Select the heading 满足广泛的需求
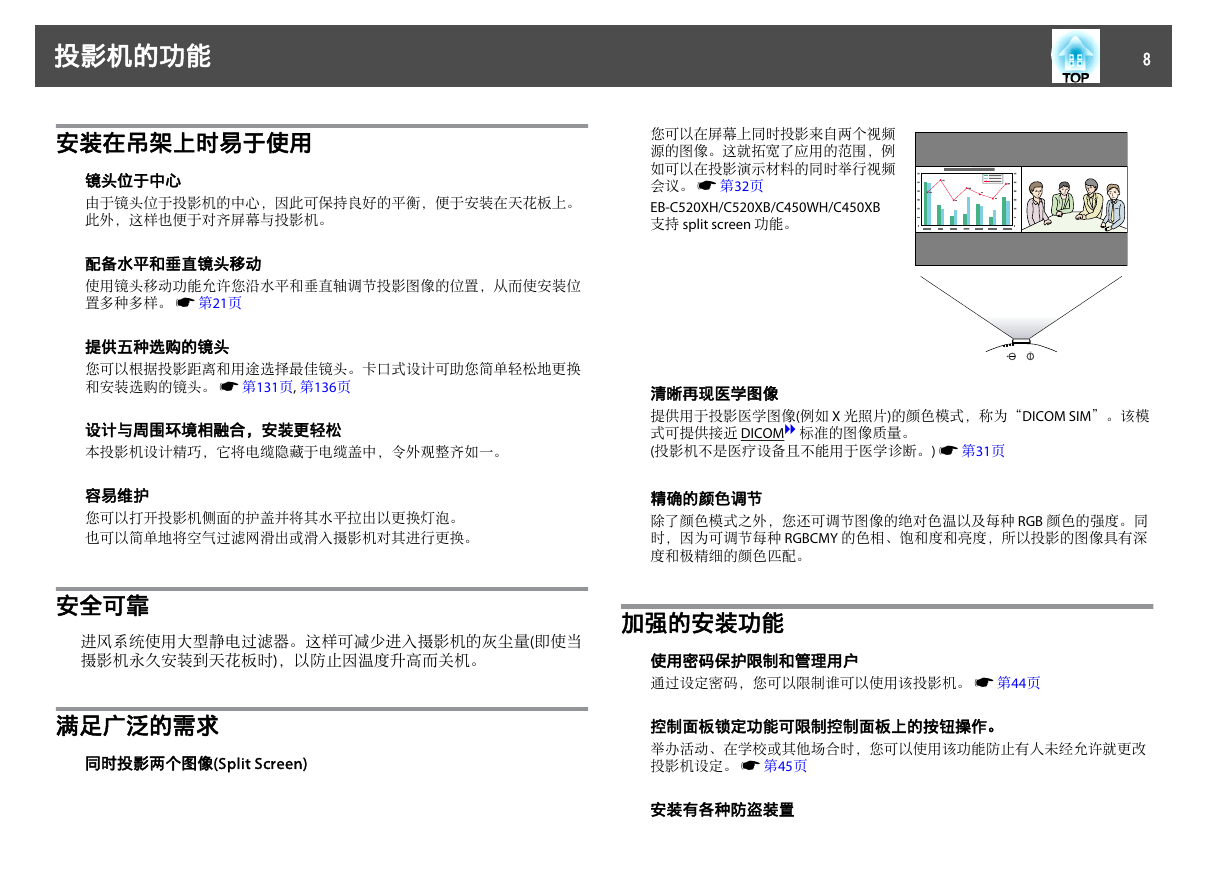1228x869 pixels. [137, 726]
